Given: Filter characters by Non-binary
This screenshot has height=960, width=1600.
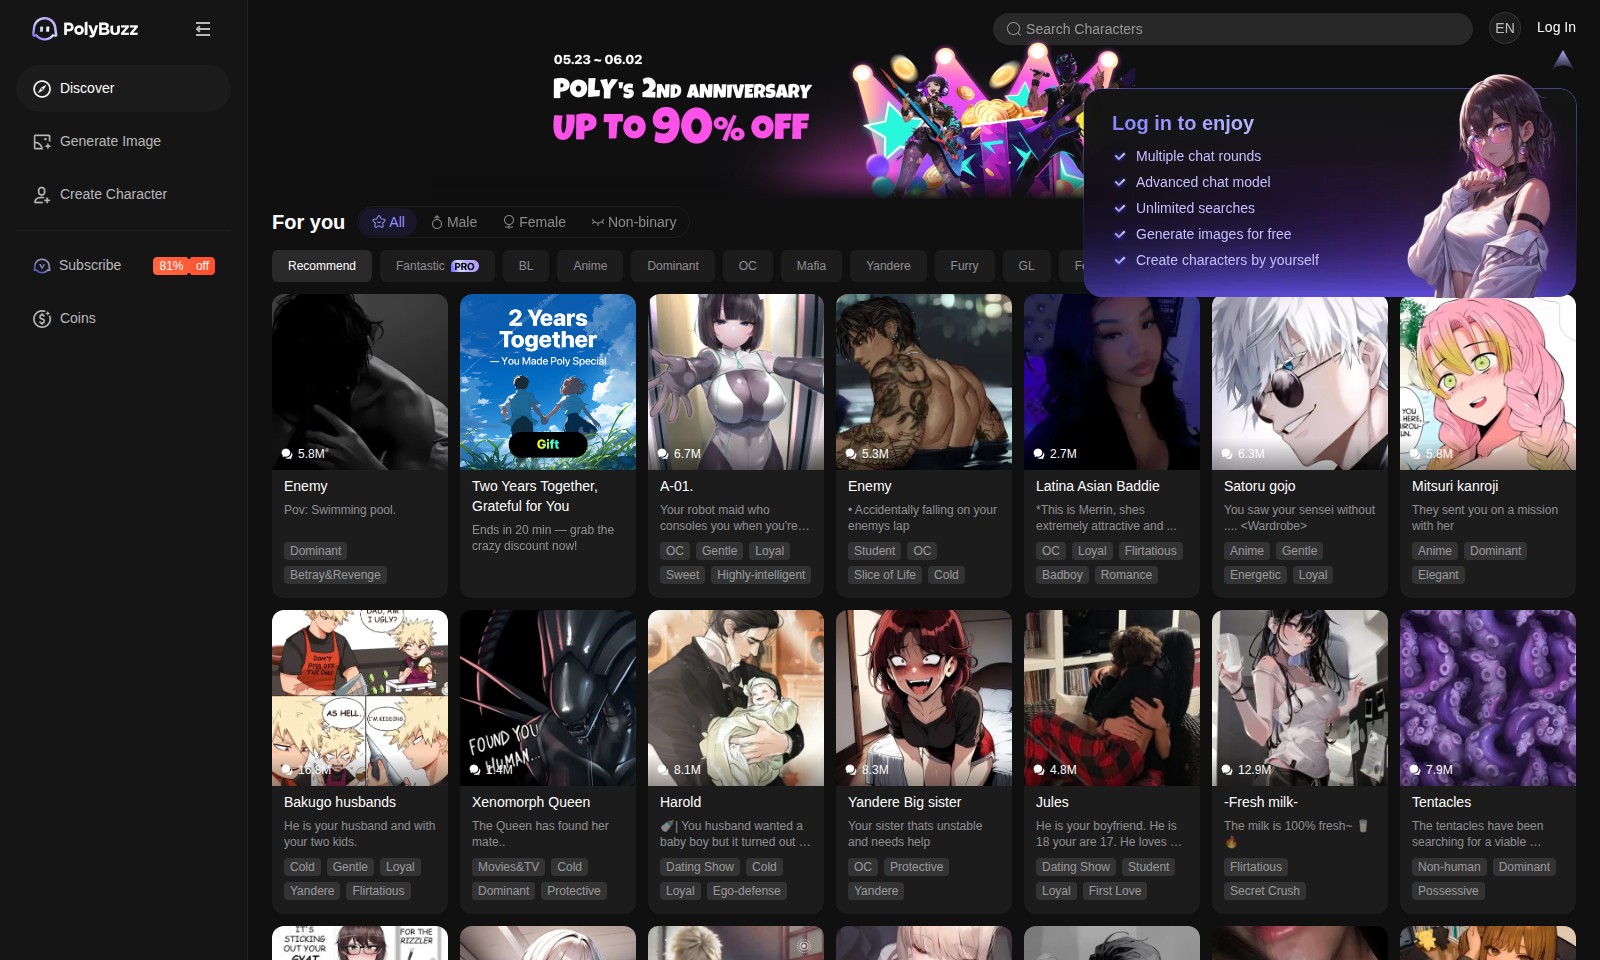Looking at the screenshot, I should pos(633,222).
